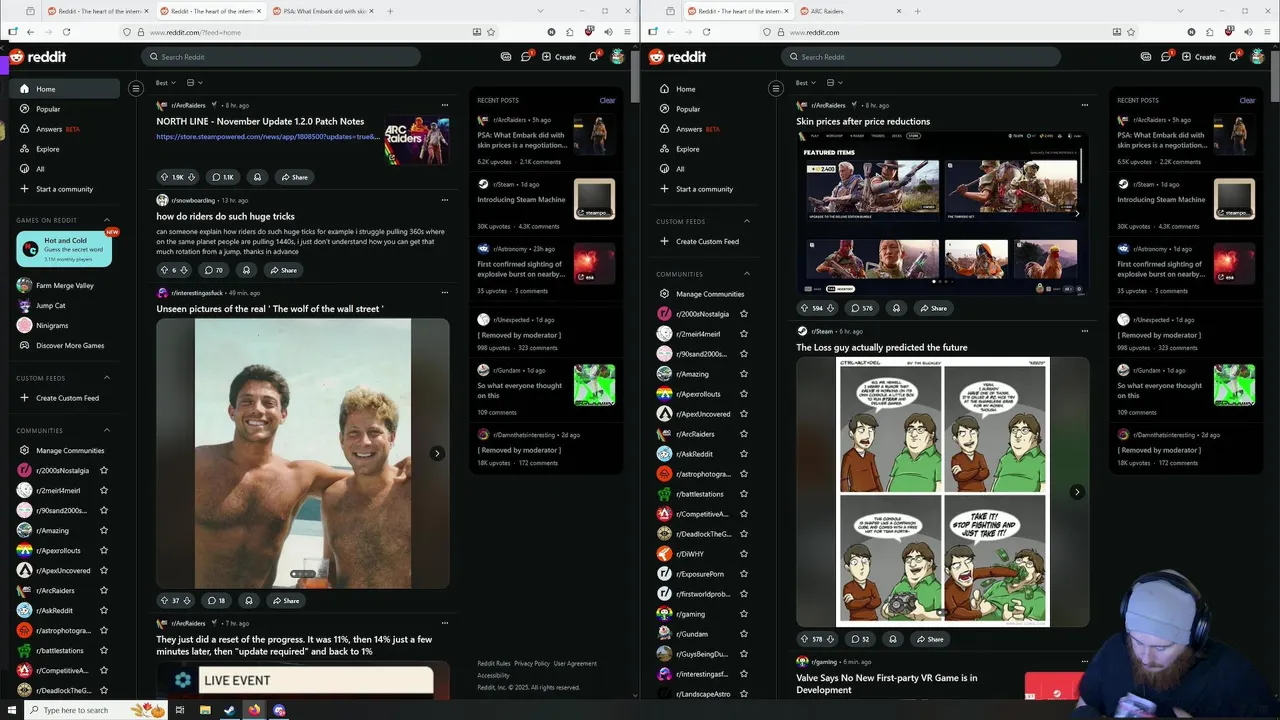Open Hot and Cold game card

click(64, 249)
